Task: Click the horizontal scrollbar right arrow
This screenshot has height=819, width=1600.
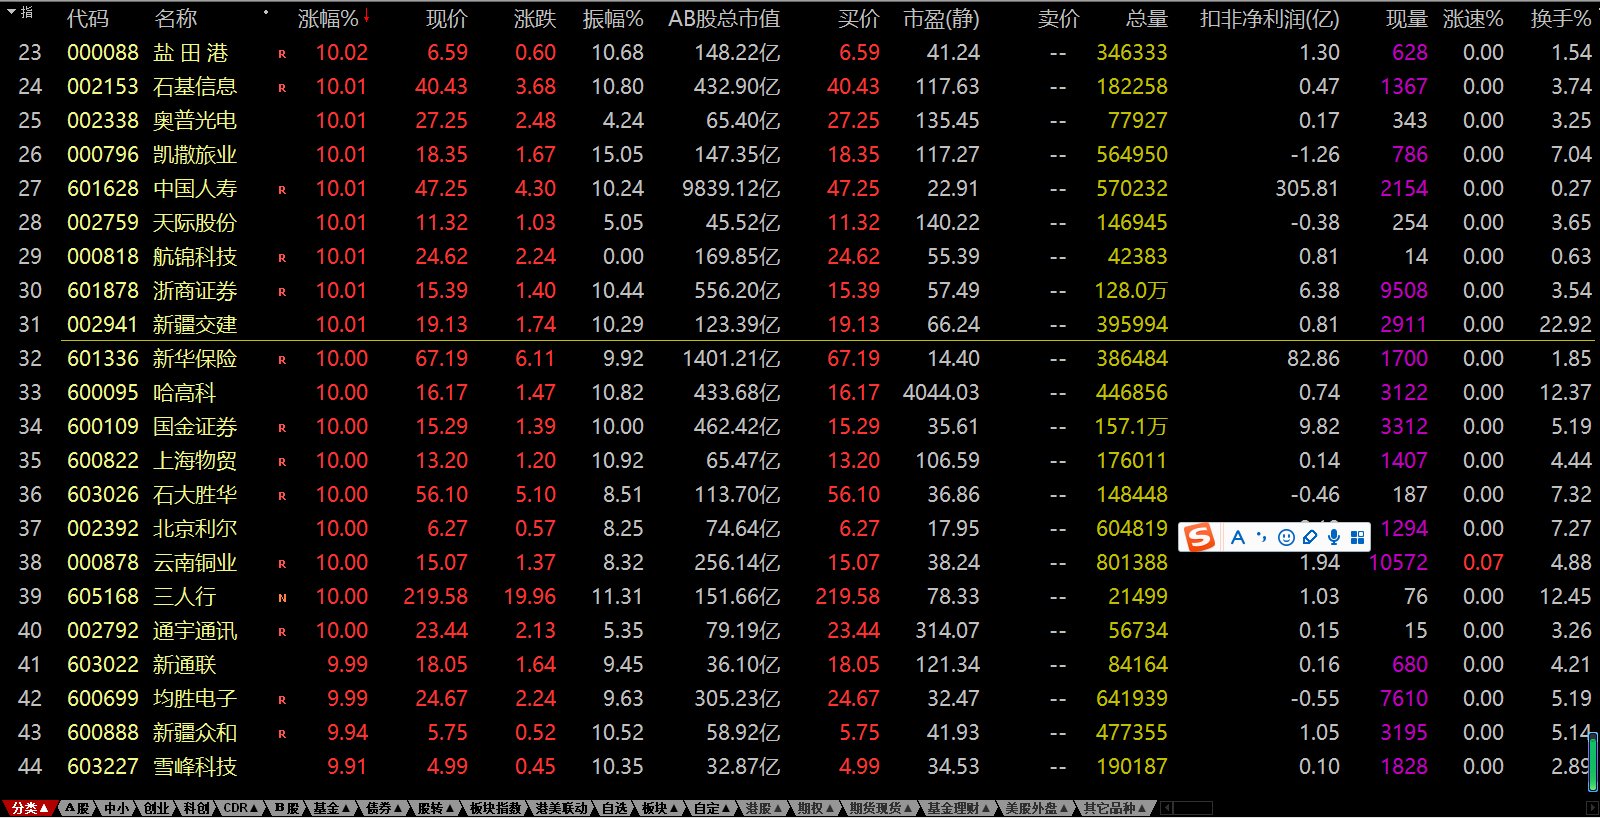Action: click(x=1592, y=808)
